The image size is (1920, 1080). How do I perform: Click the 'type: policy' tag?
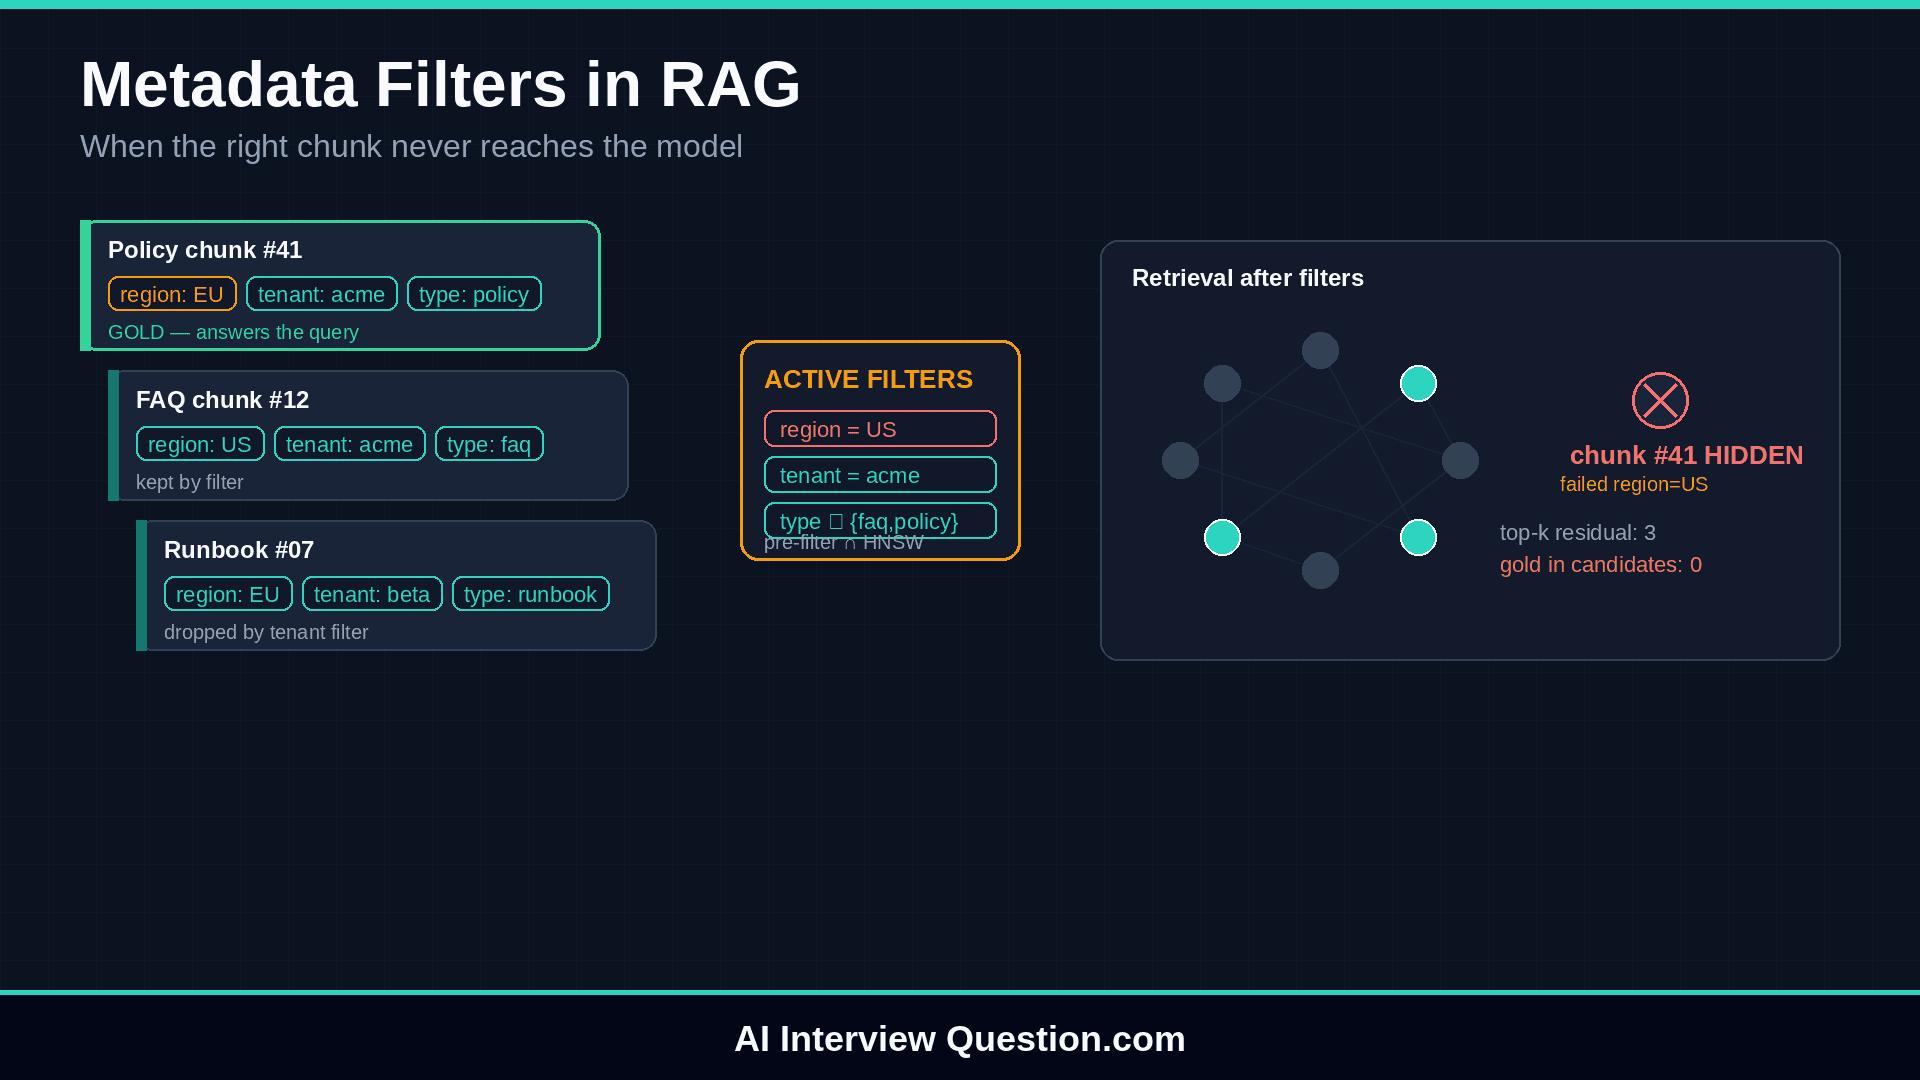474,294
